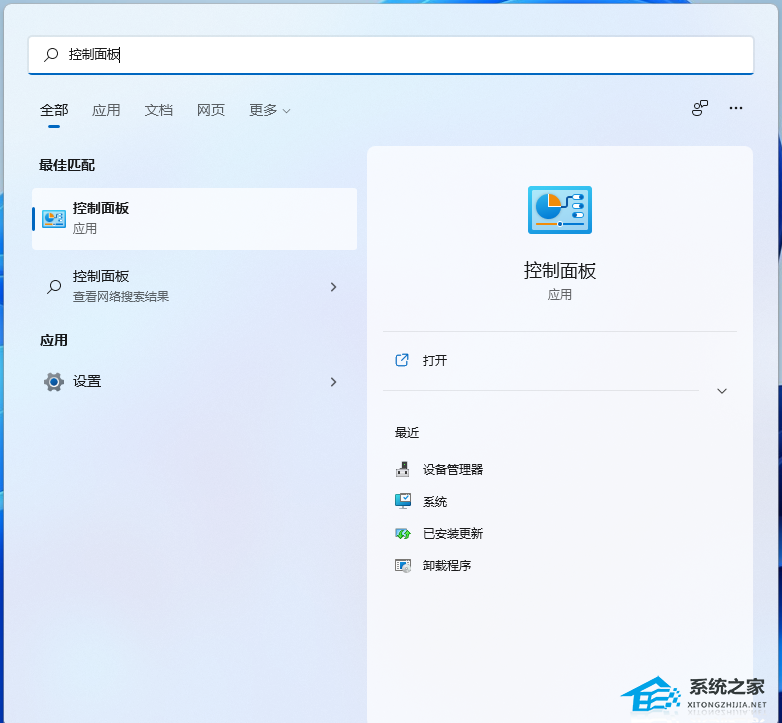Image resolution: width=782 pixels, height=723 pixels.
Task: Open the three-dot more options menu
Action: [x=736, y=108]
